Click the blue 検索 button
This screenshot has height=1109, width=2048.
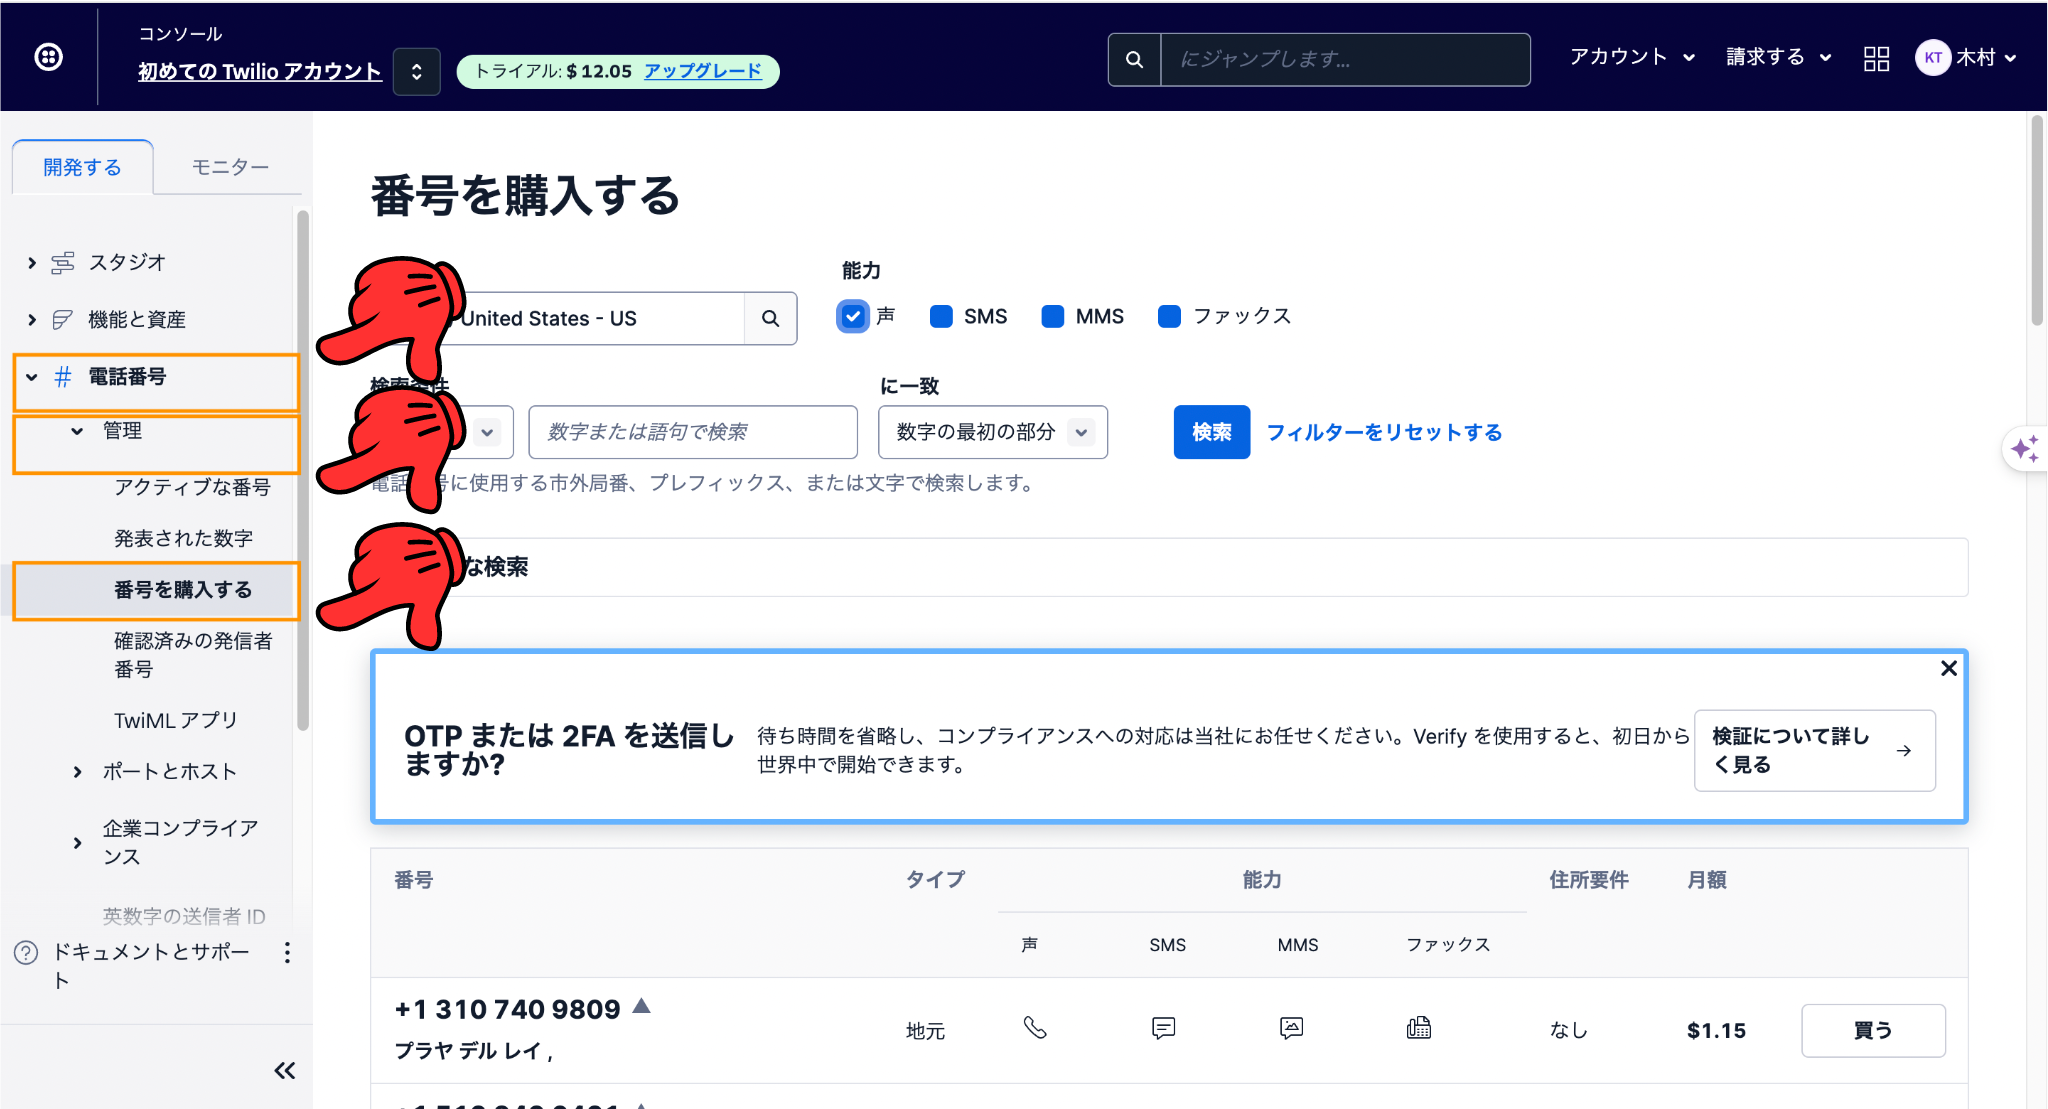click(1212, 432)
